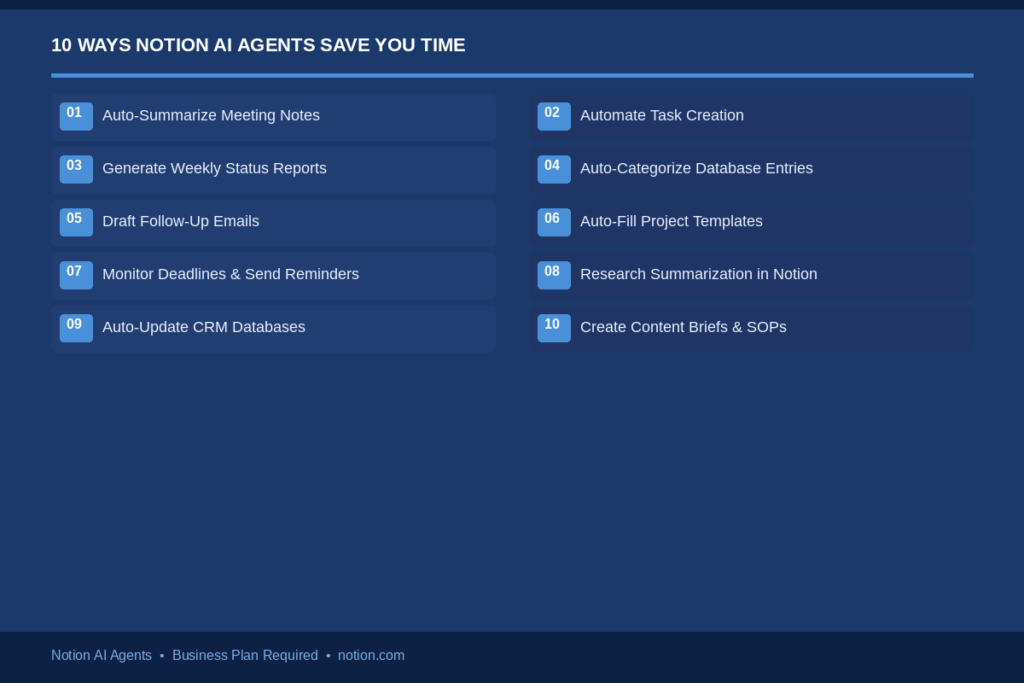1024x683 pixels.
Task: Click the 05 number badge
Action: coord(76,222)
